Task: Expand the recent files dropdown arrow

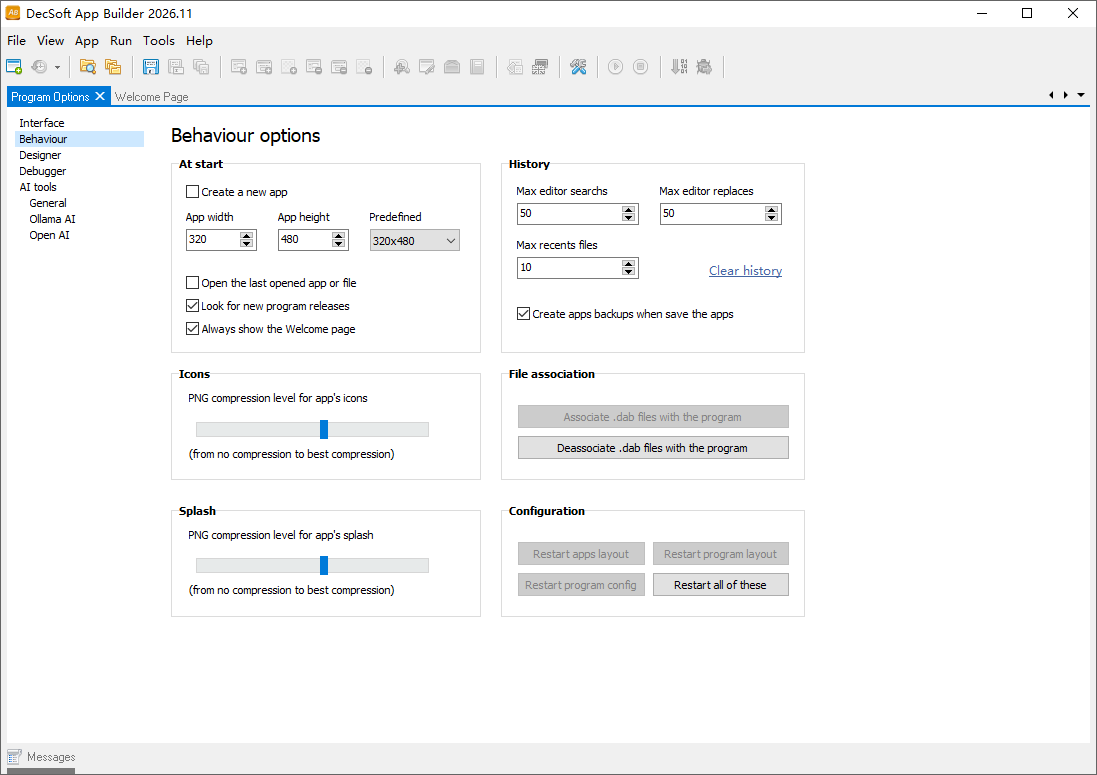Action: point(57,67)
